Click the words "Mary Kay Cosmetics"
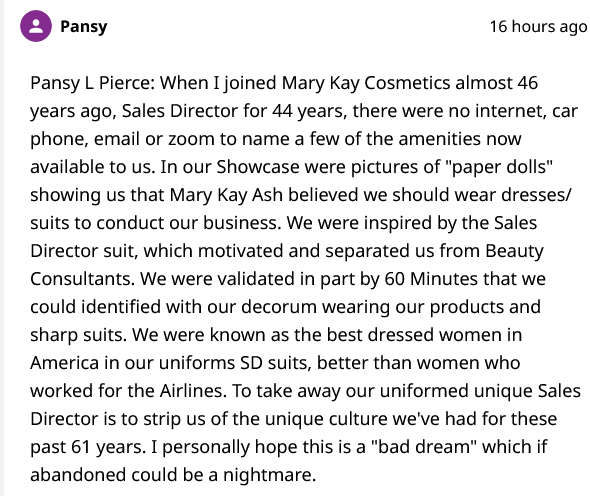The height and width of the screenshot is (496, 590). coord(366,83)
